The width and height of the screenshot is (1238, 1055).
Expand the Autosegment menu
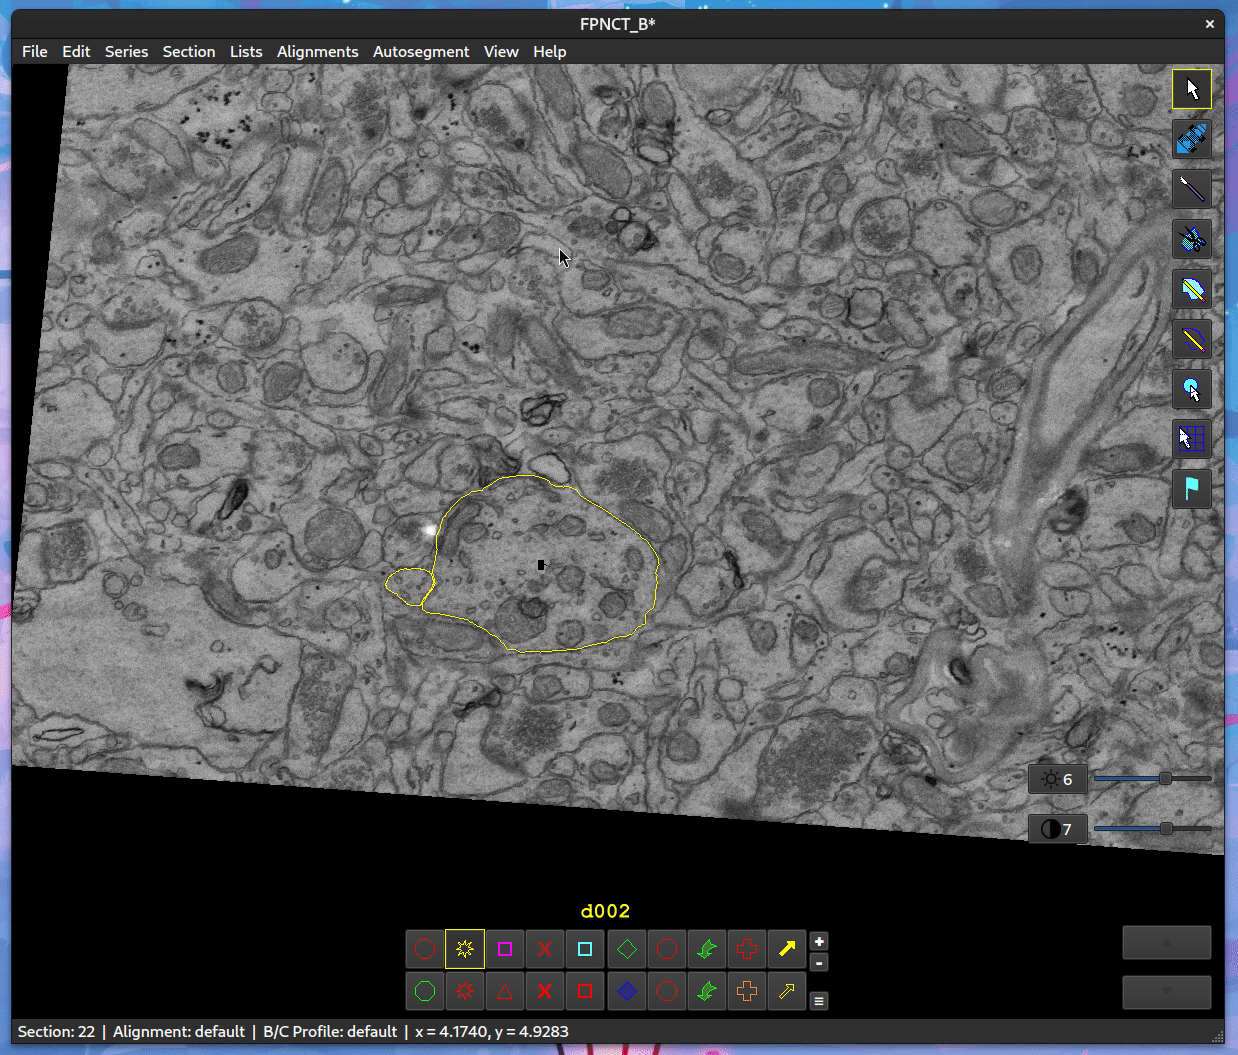[420, 52]
